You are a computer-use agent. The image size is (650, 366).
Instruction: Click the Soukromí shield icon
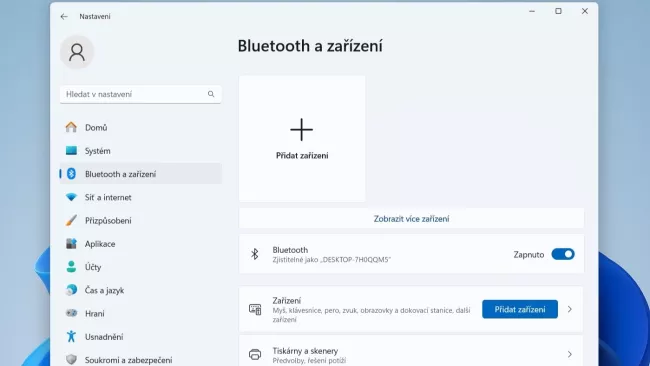point(71,360)
